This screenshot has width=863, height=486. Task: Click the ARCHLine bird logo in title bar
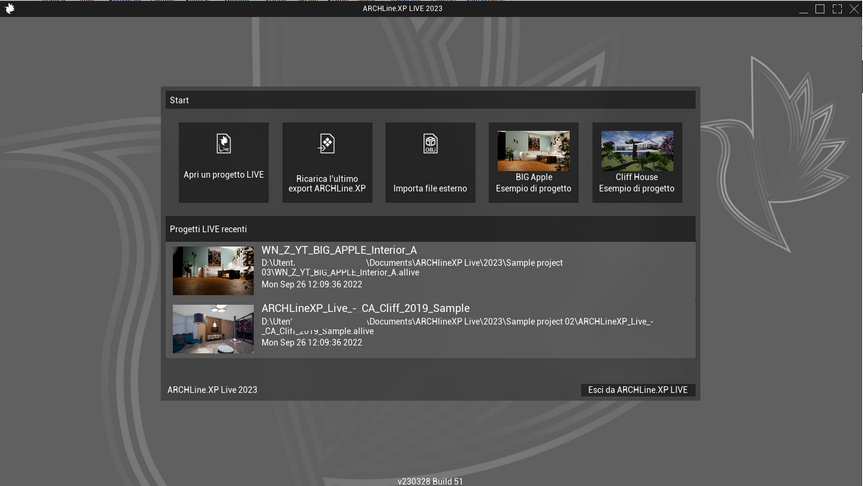coord(10,8)
